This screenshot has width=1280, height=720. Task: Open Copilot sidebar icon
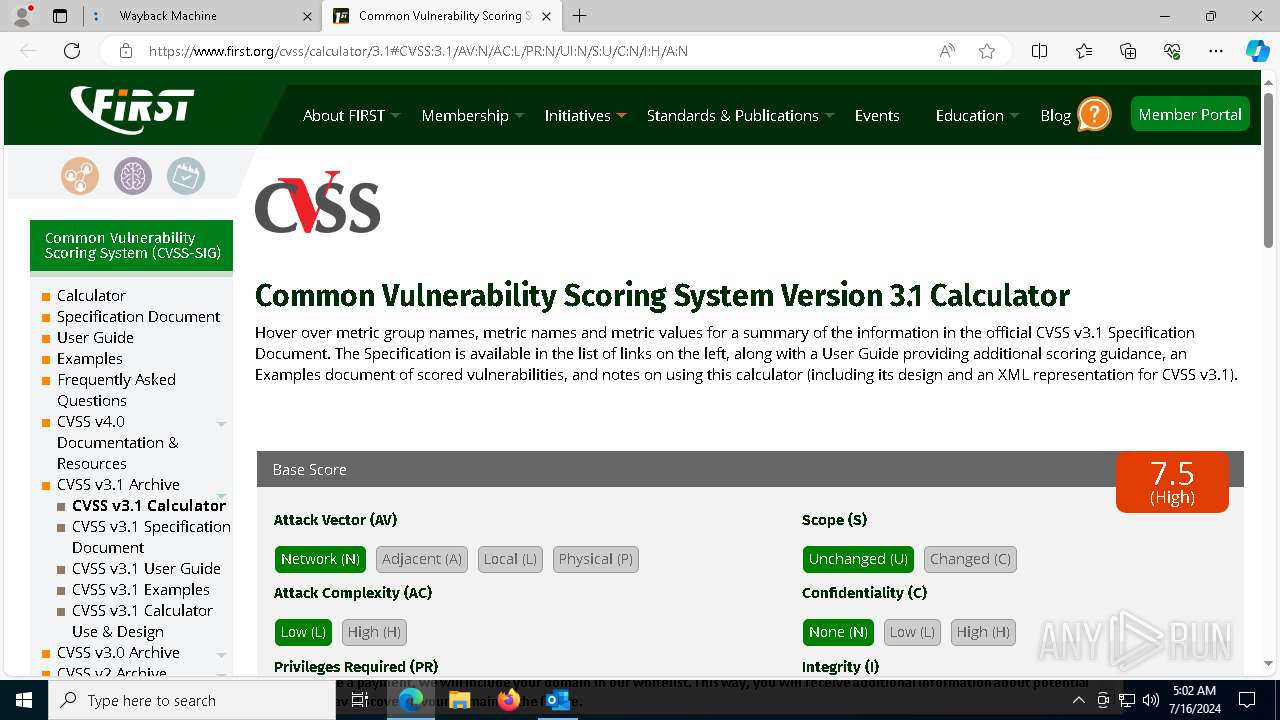1257,51
